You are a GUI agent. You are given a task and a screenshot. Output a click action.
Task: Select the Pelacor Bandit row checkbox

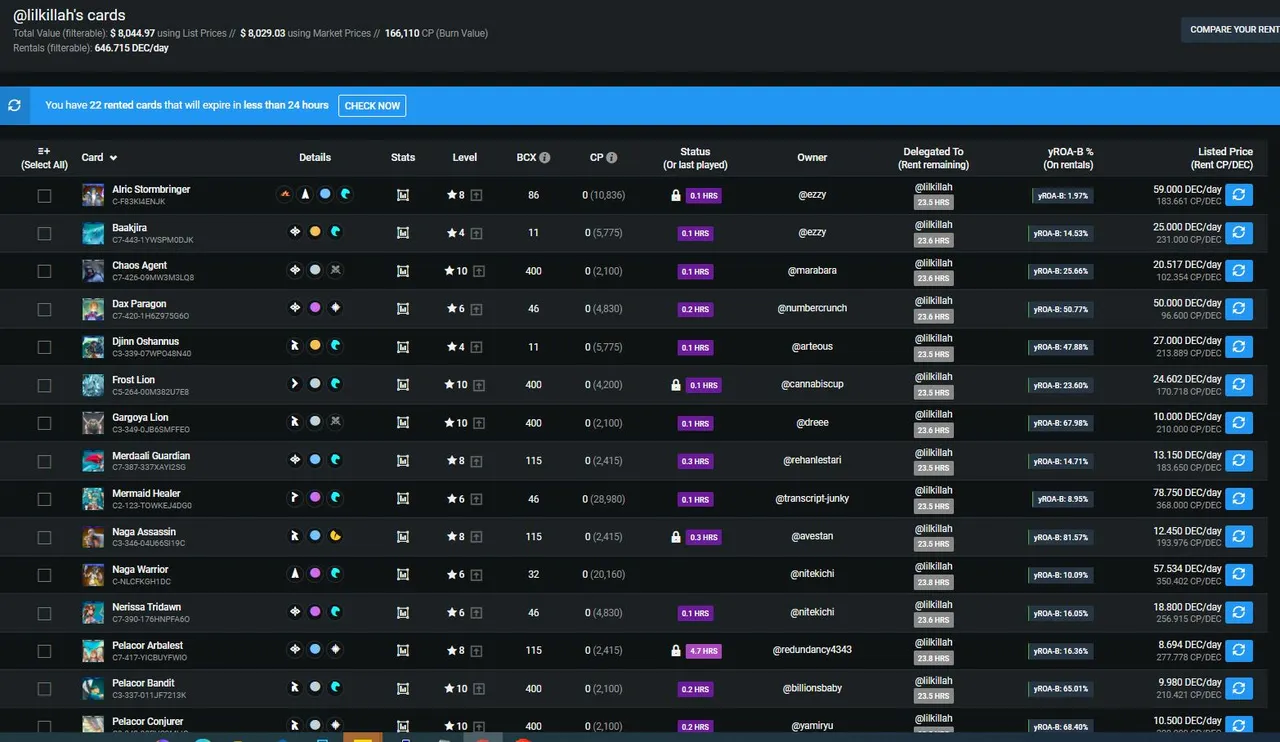(x=44, y=689)
